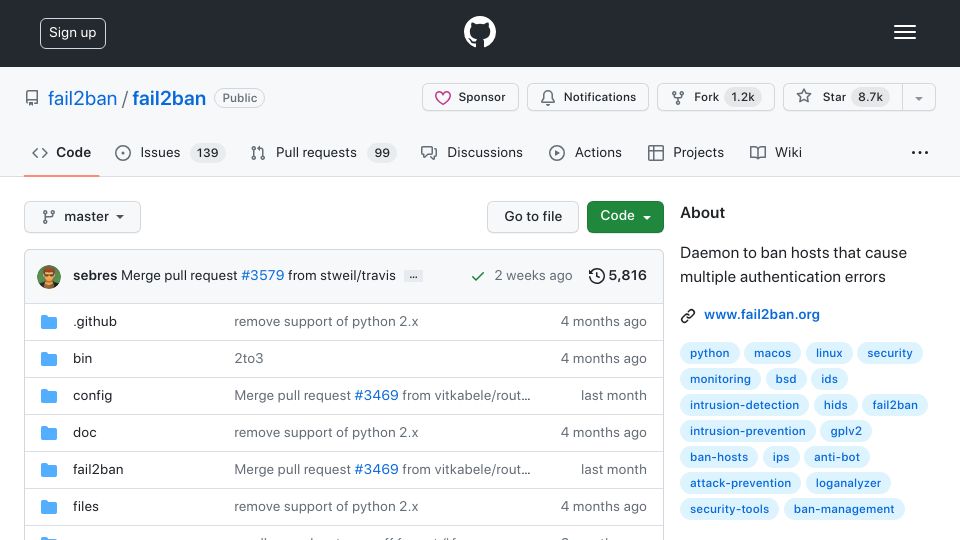Viewport: 960px width, 540px height.
Task: Select the python topic tag
Action: pos(710,353)
